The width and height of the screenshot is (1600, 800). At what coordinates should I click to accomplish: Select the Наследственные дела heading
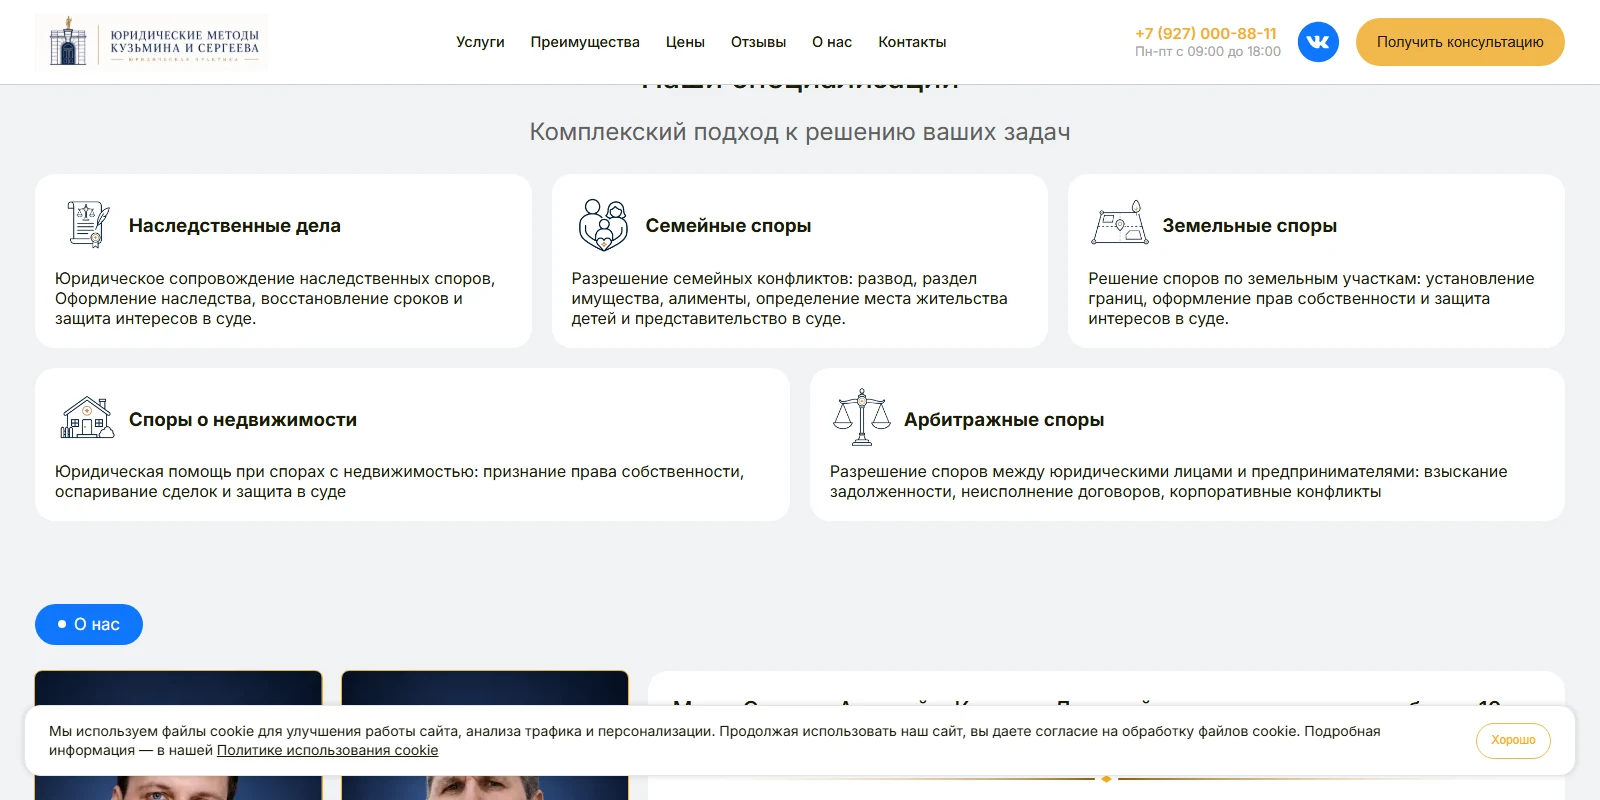235,226
